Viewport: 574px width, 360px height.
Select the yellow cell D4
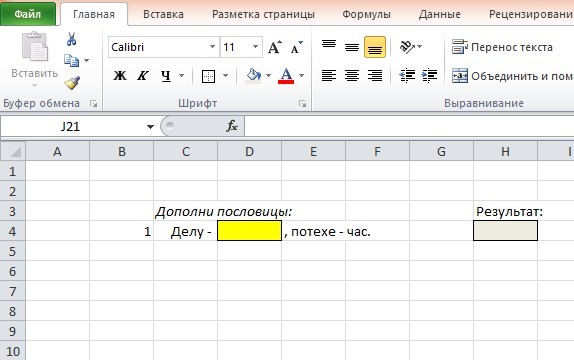click(249, 231)
